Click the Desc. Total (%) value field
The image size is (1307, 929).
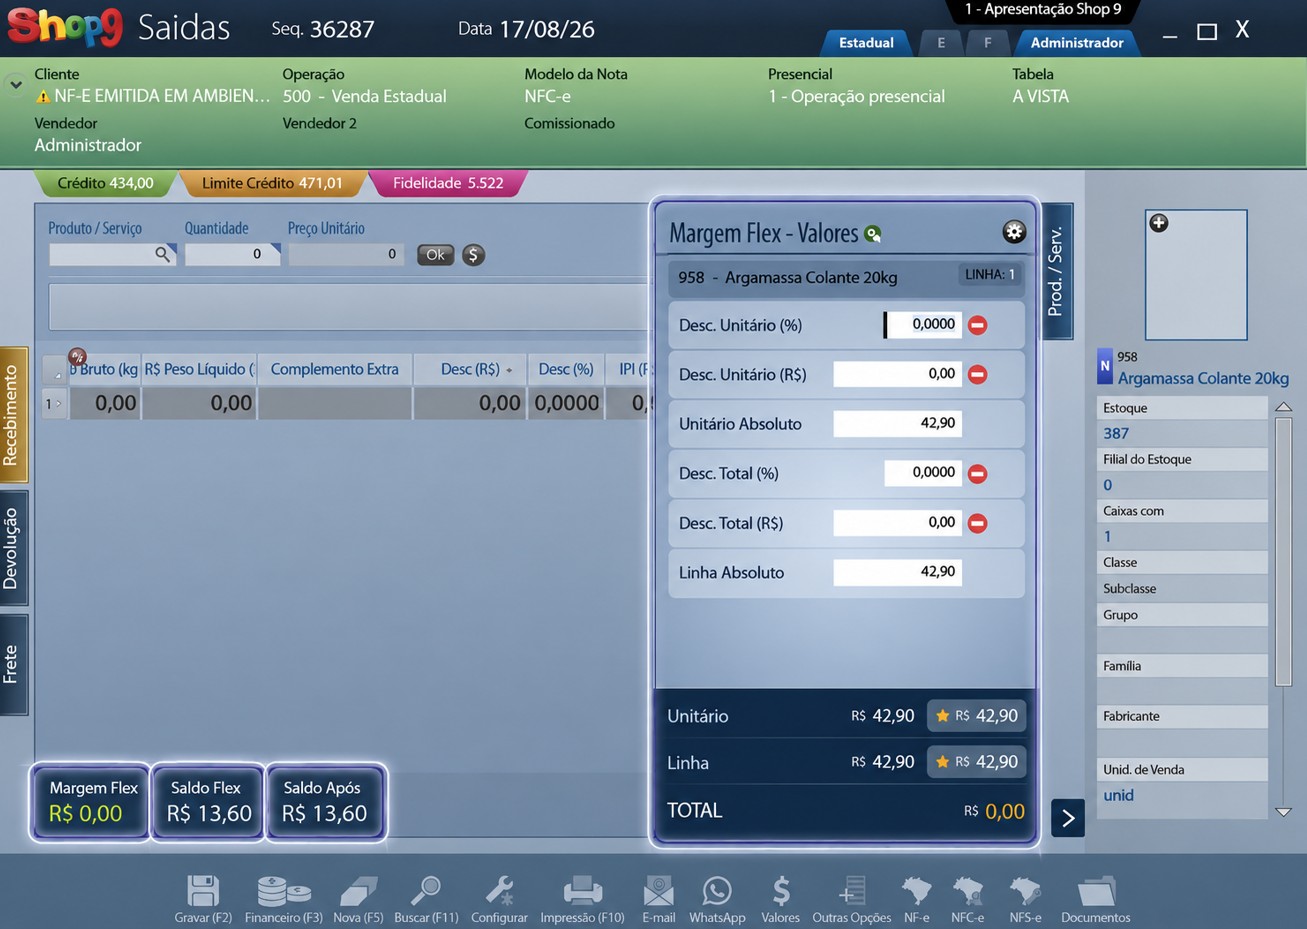point(922,473)
